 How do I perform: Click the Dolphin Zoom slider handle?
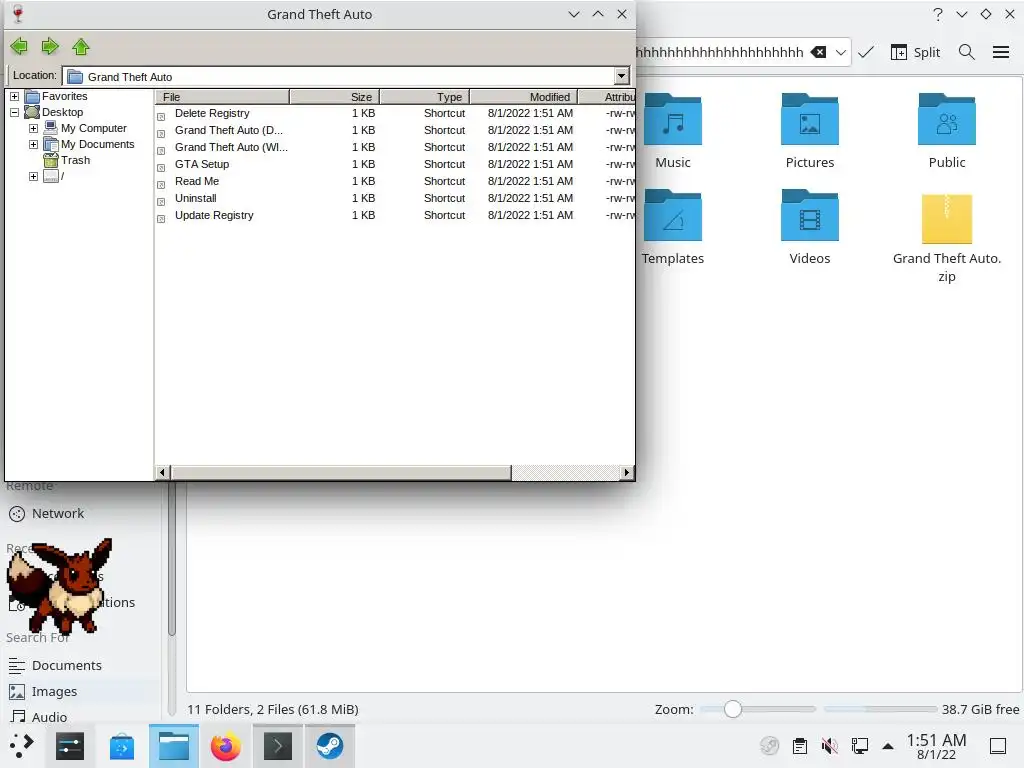pos(733,709)
